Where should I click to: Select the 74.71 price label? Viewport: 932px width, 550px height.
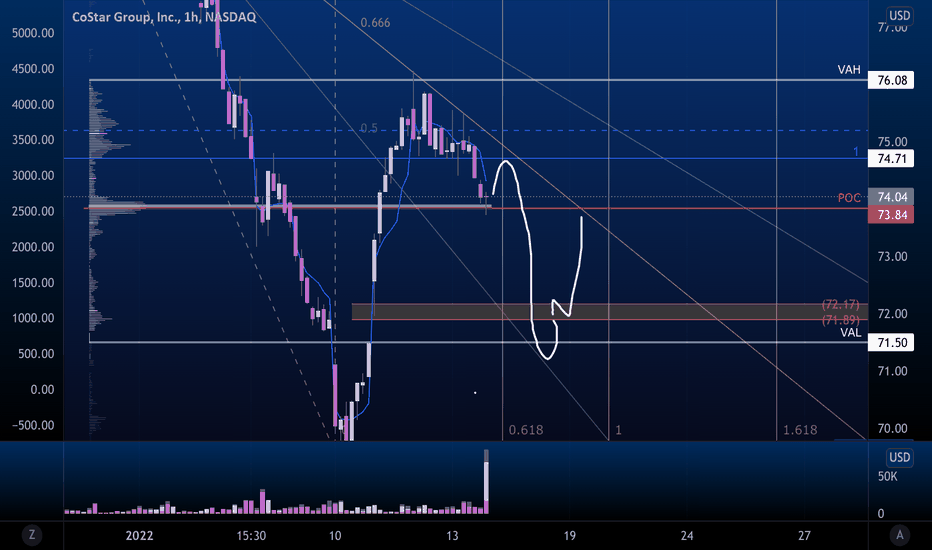pos(891,159)
